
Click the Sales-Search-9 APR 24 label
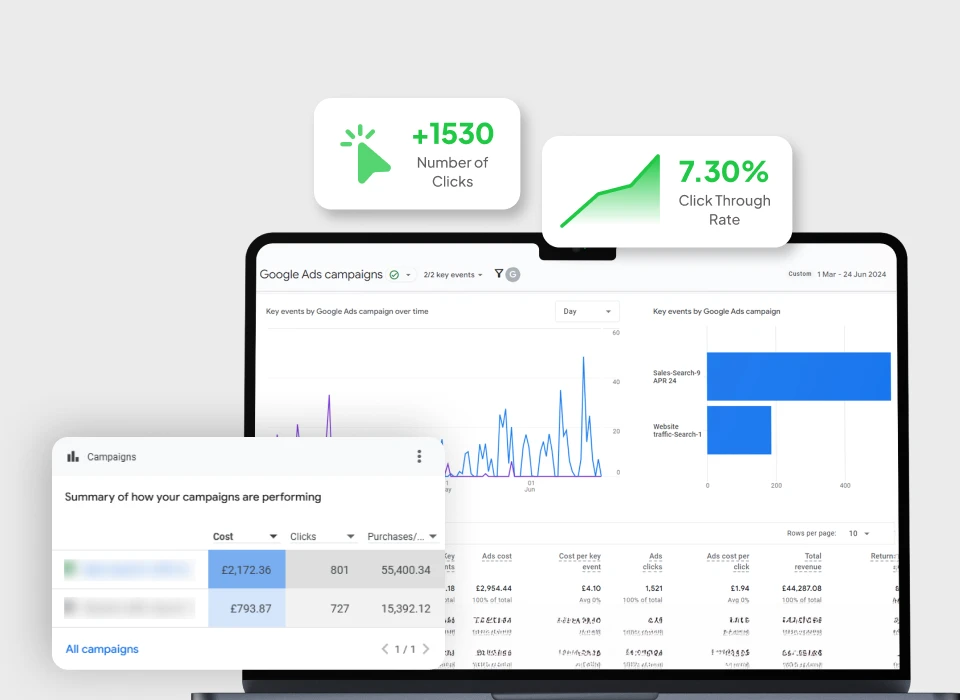[676, 377]
